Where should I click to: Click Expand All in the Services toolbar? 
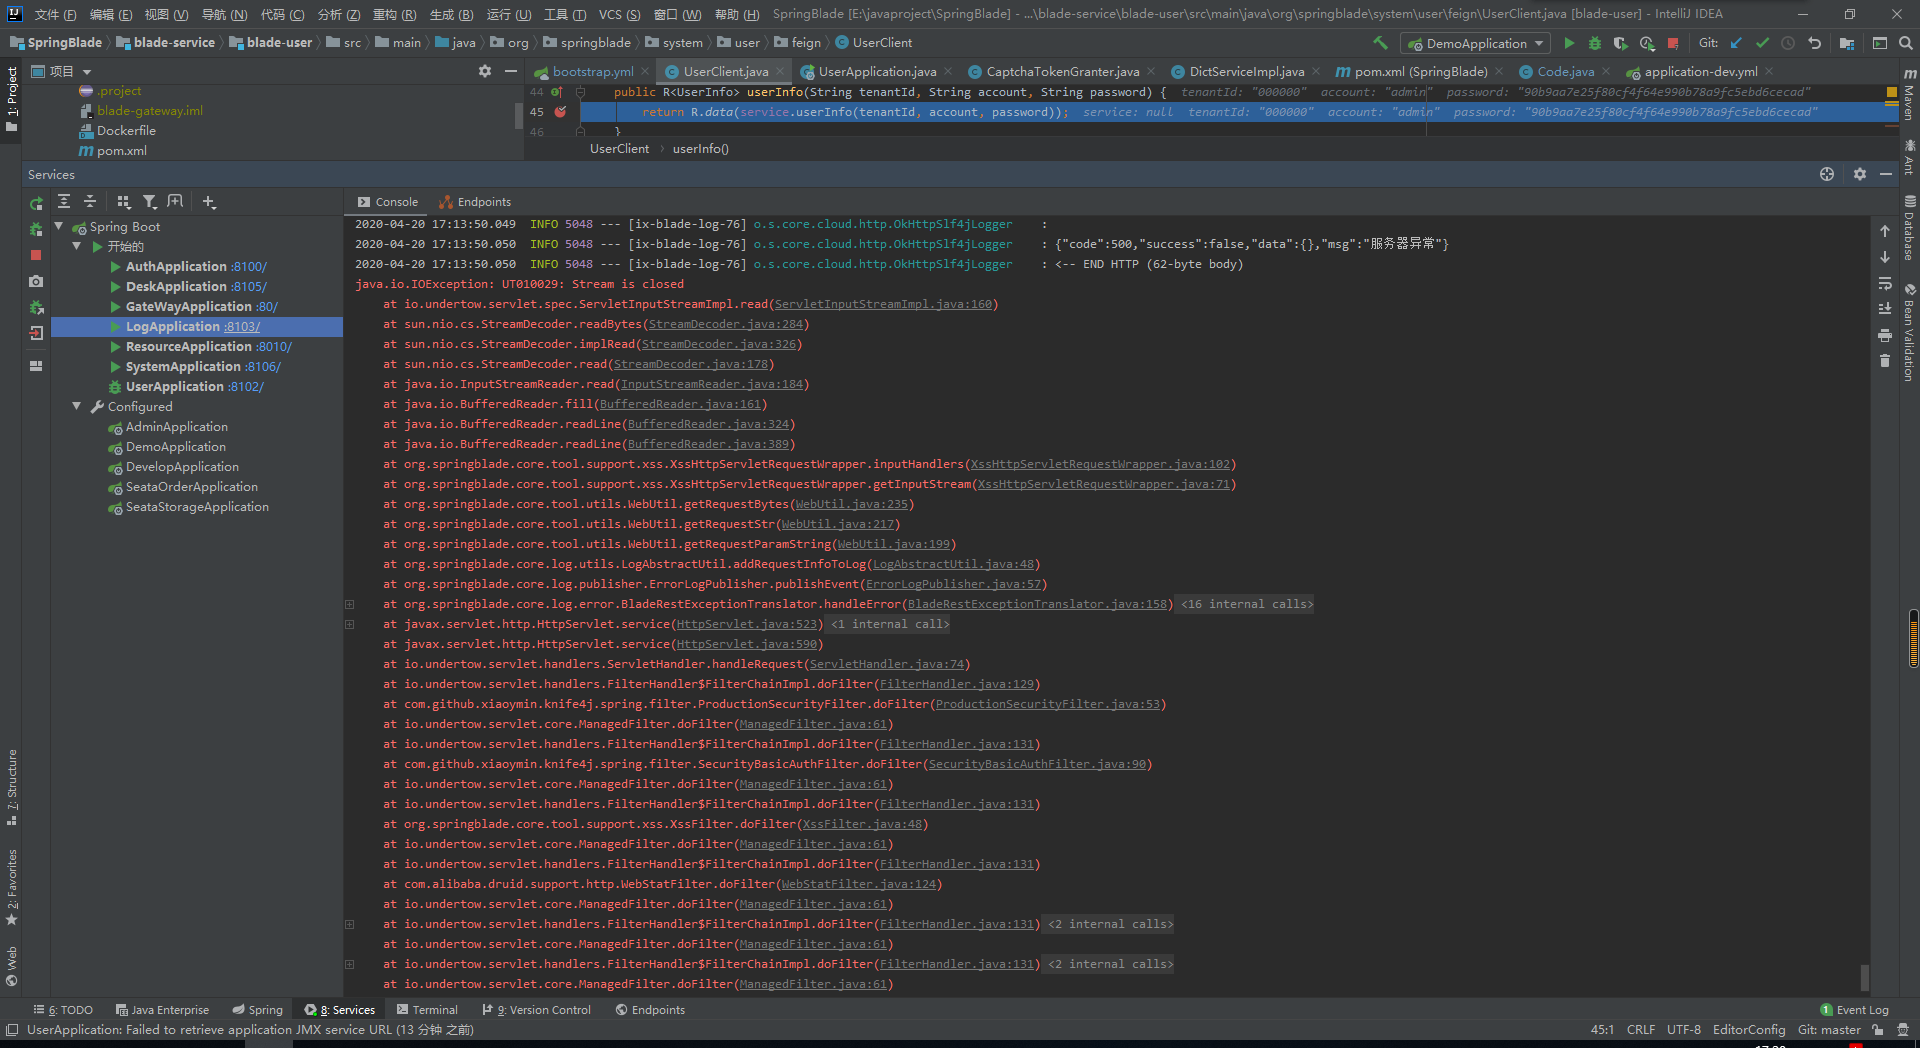click(x=64, y=202)
